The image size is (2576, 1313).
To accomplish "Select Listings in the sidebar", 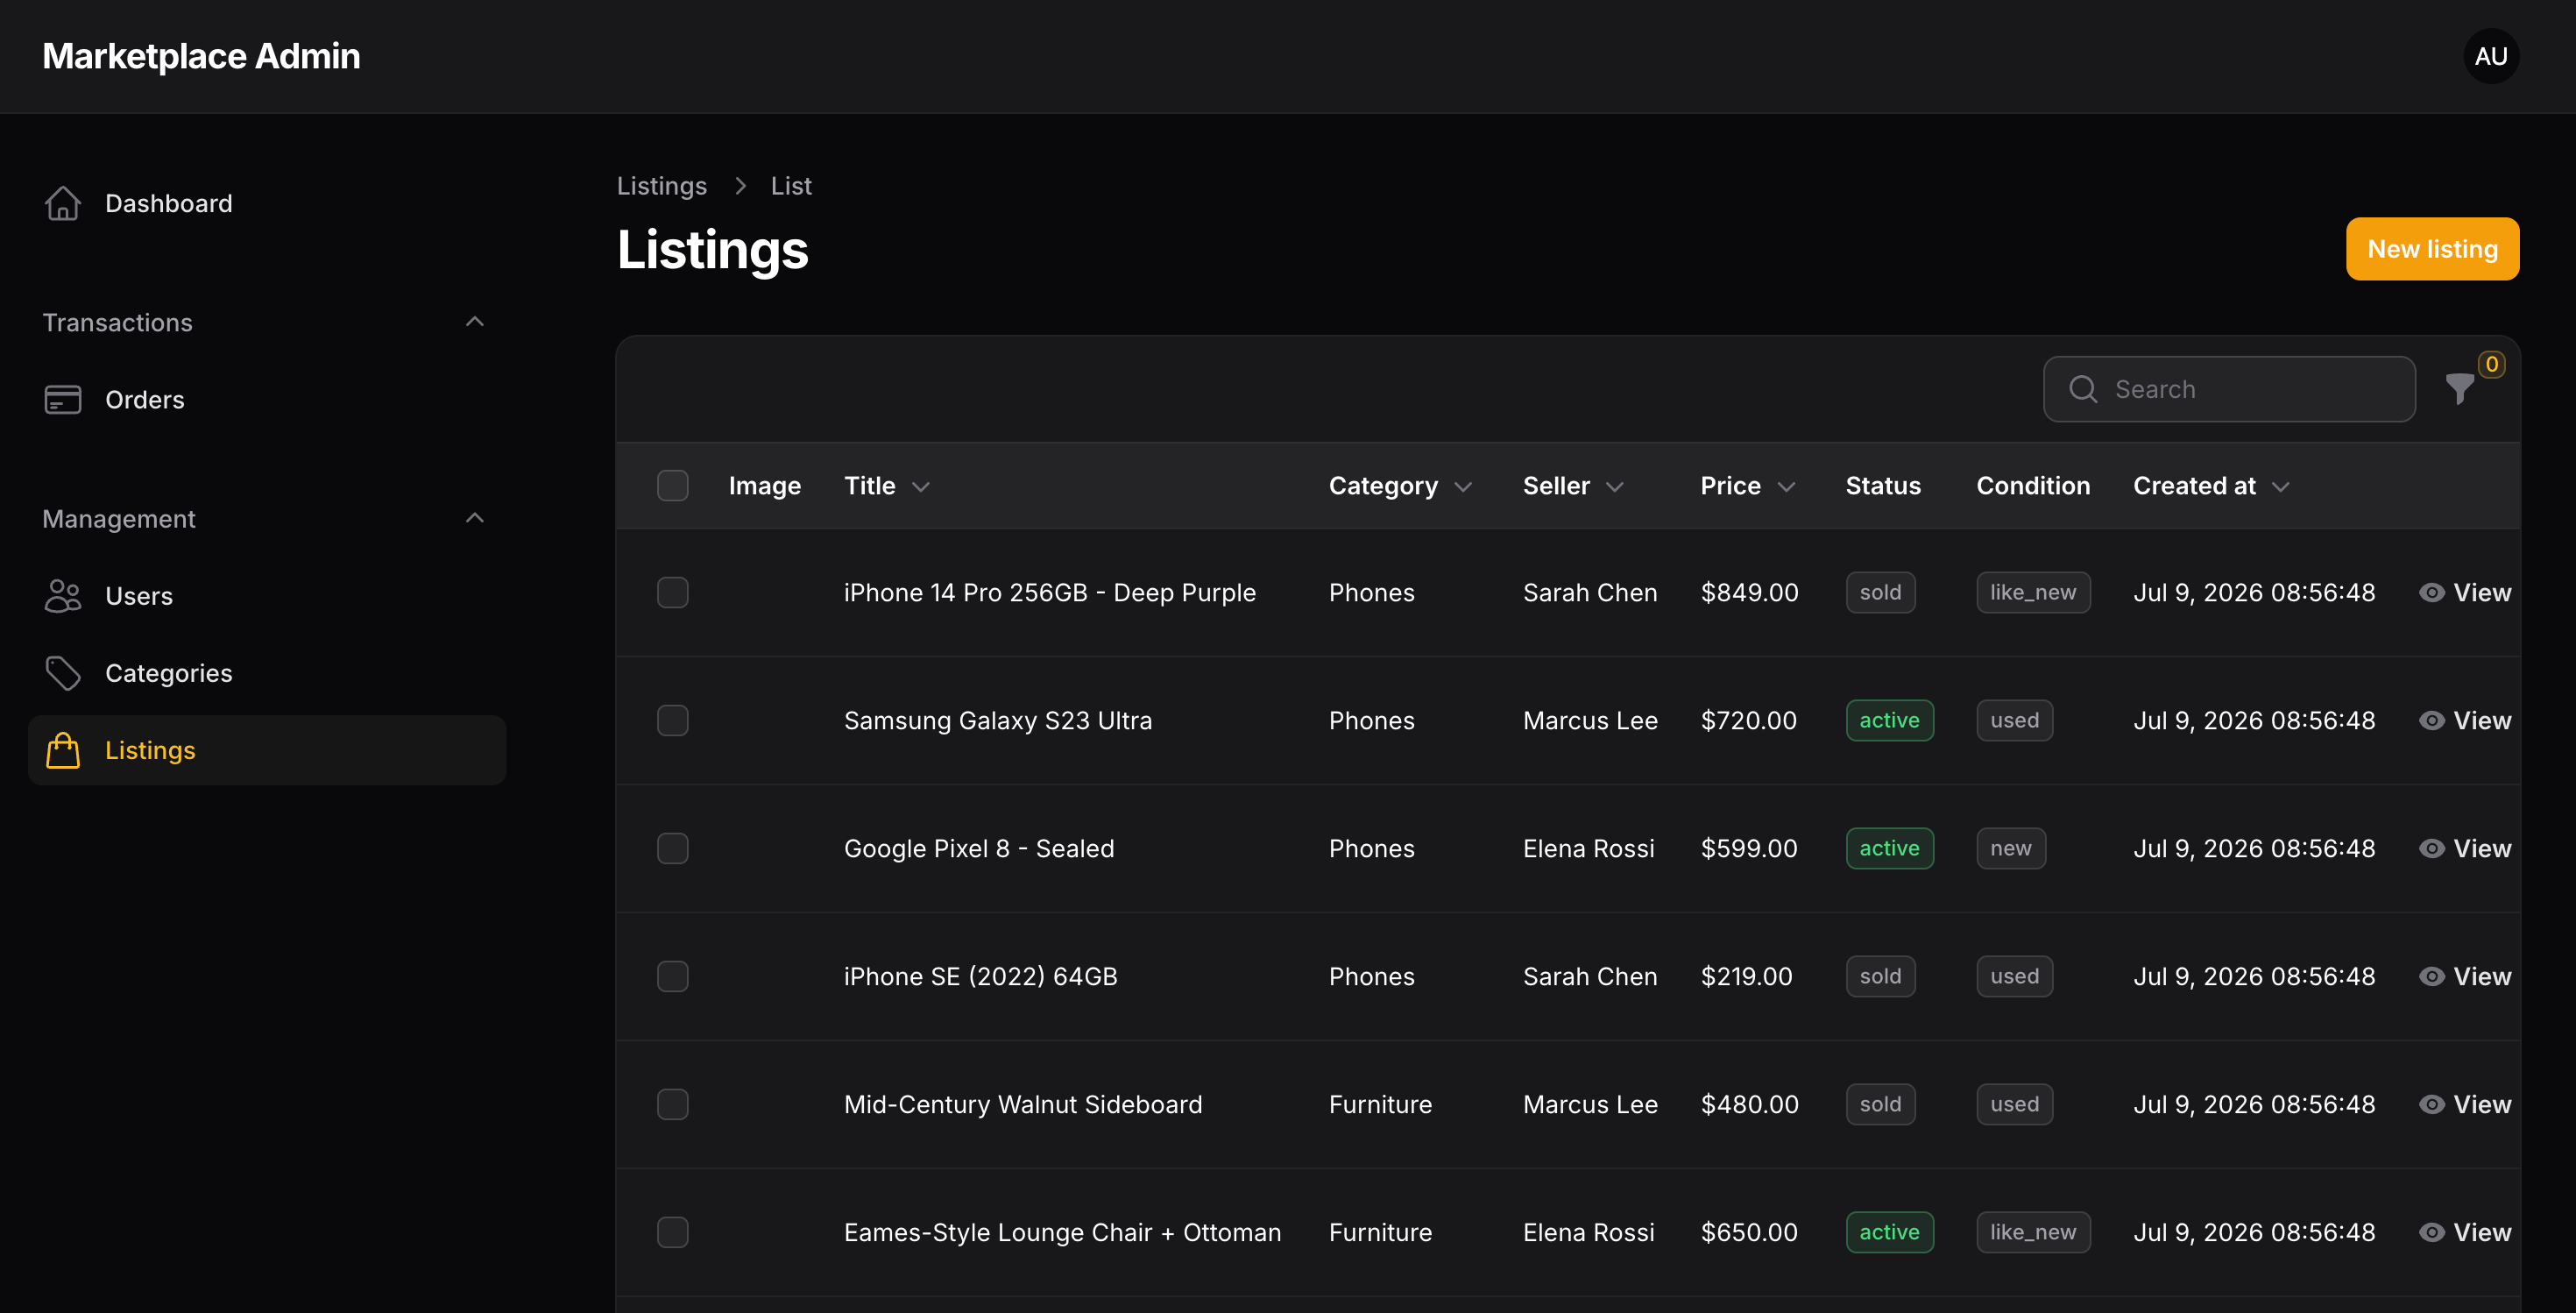I will 267,750.
